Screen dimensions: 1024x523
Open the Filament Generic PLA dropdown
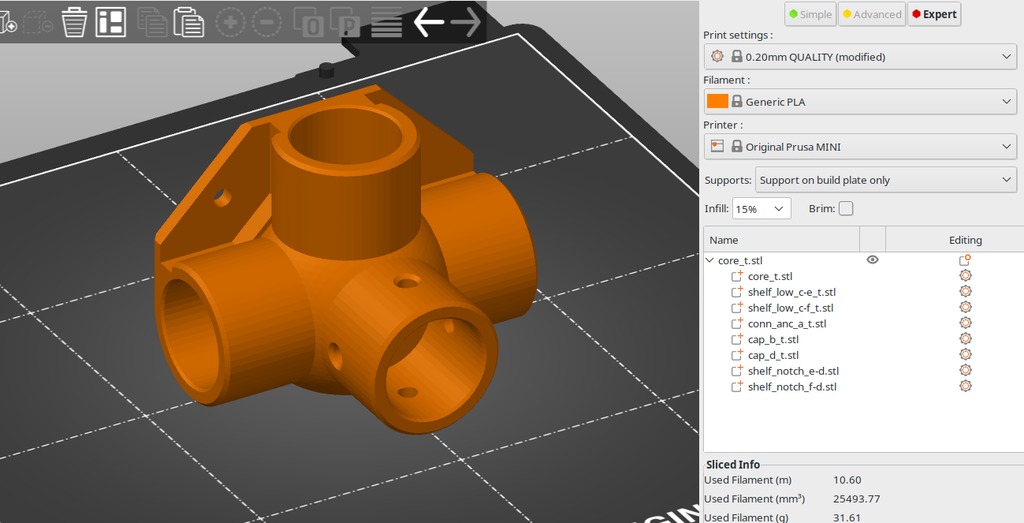[860, 101]
